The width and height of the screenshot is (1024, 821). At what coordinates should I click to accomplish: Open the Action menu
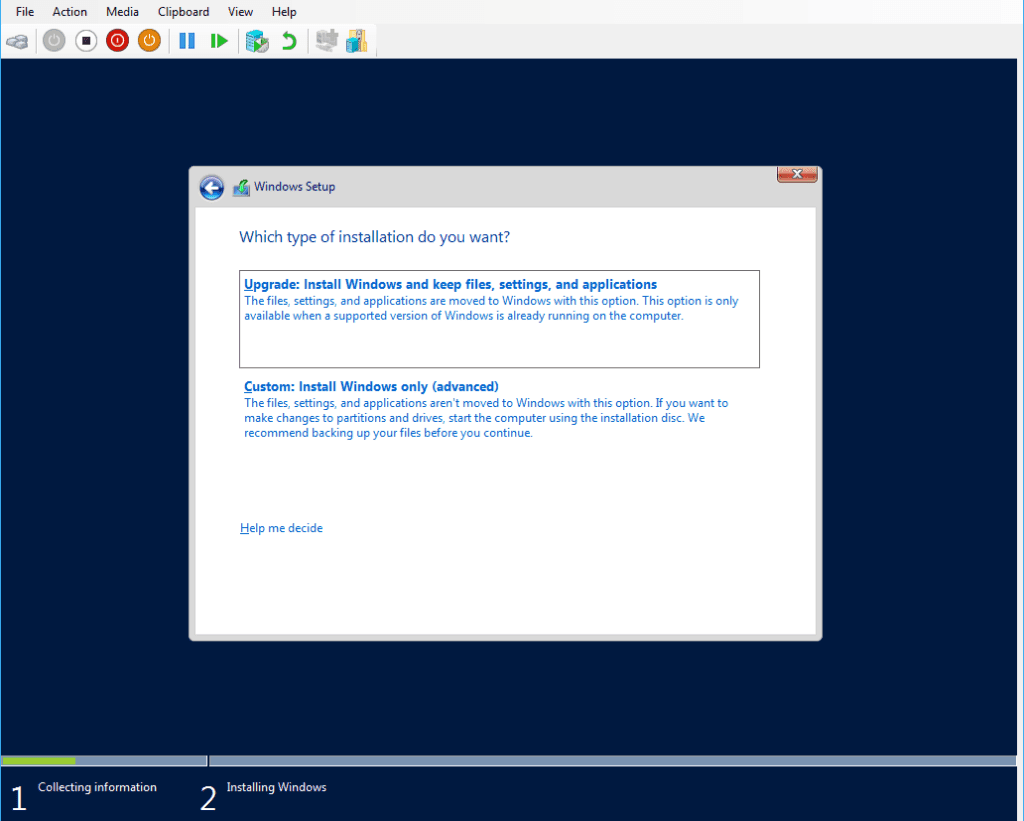click(x=70, y=12)
